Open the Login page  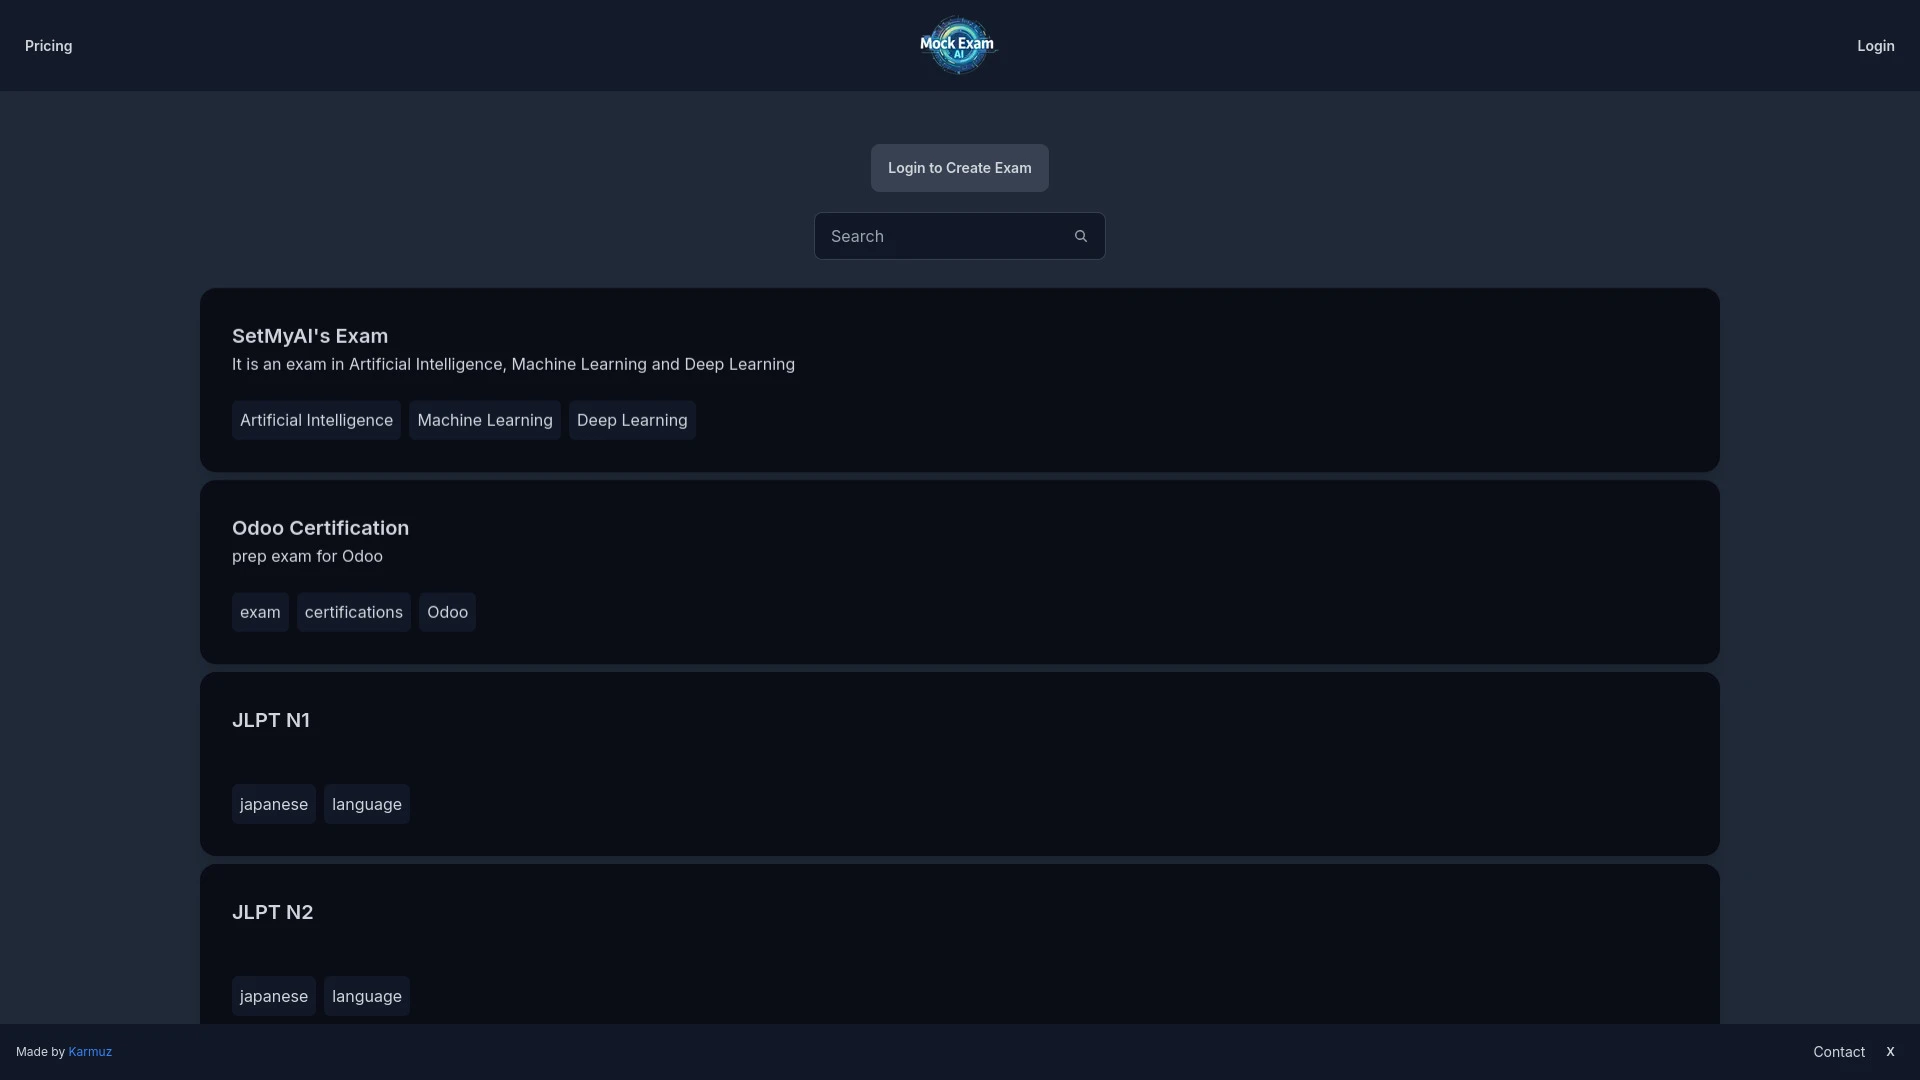[x=1876, y=46]
